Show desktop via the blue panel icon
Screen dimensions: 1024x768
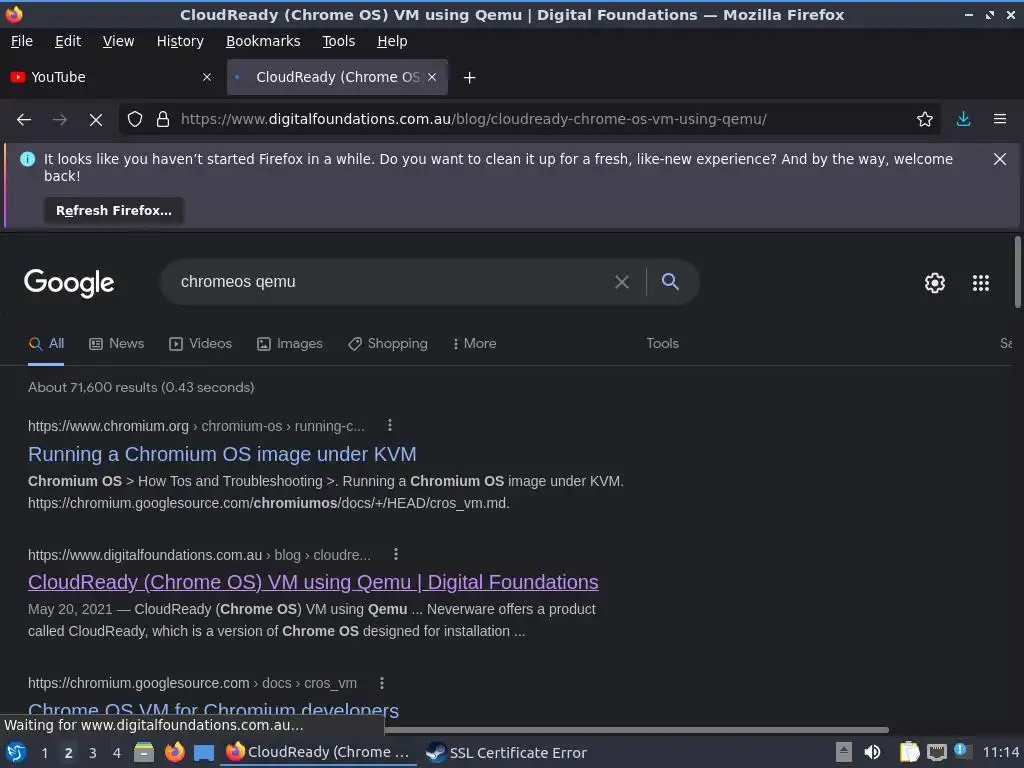(x=204, y=753)
